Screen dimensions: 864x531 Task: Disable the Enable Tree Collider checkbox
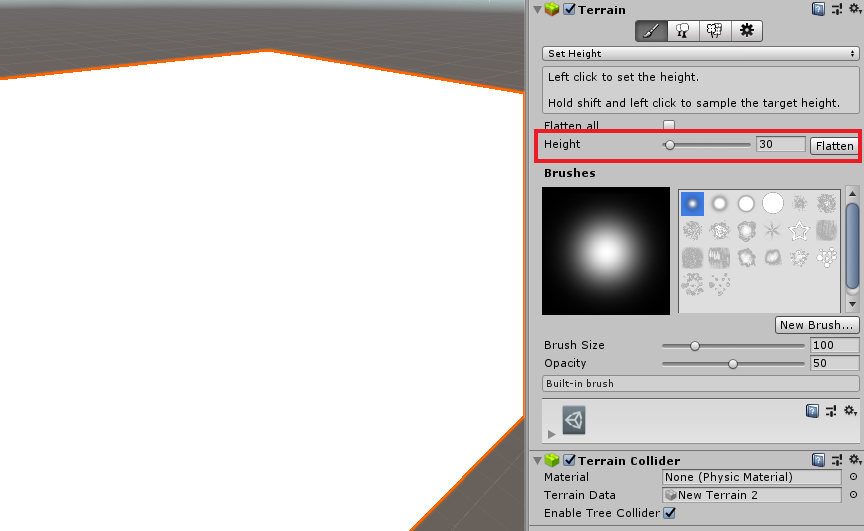click(669, 513)
